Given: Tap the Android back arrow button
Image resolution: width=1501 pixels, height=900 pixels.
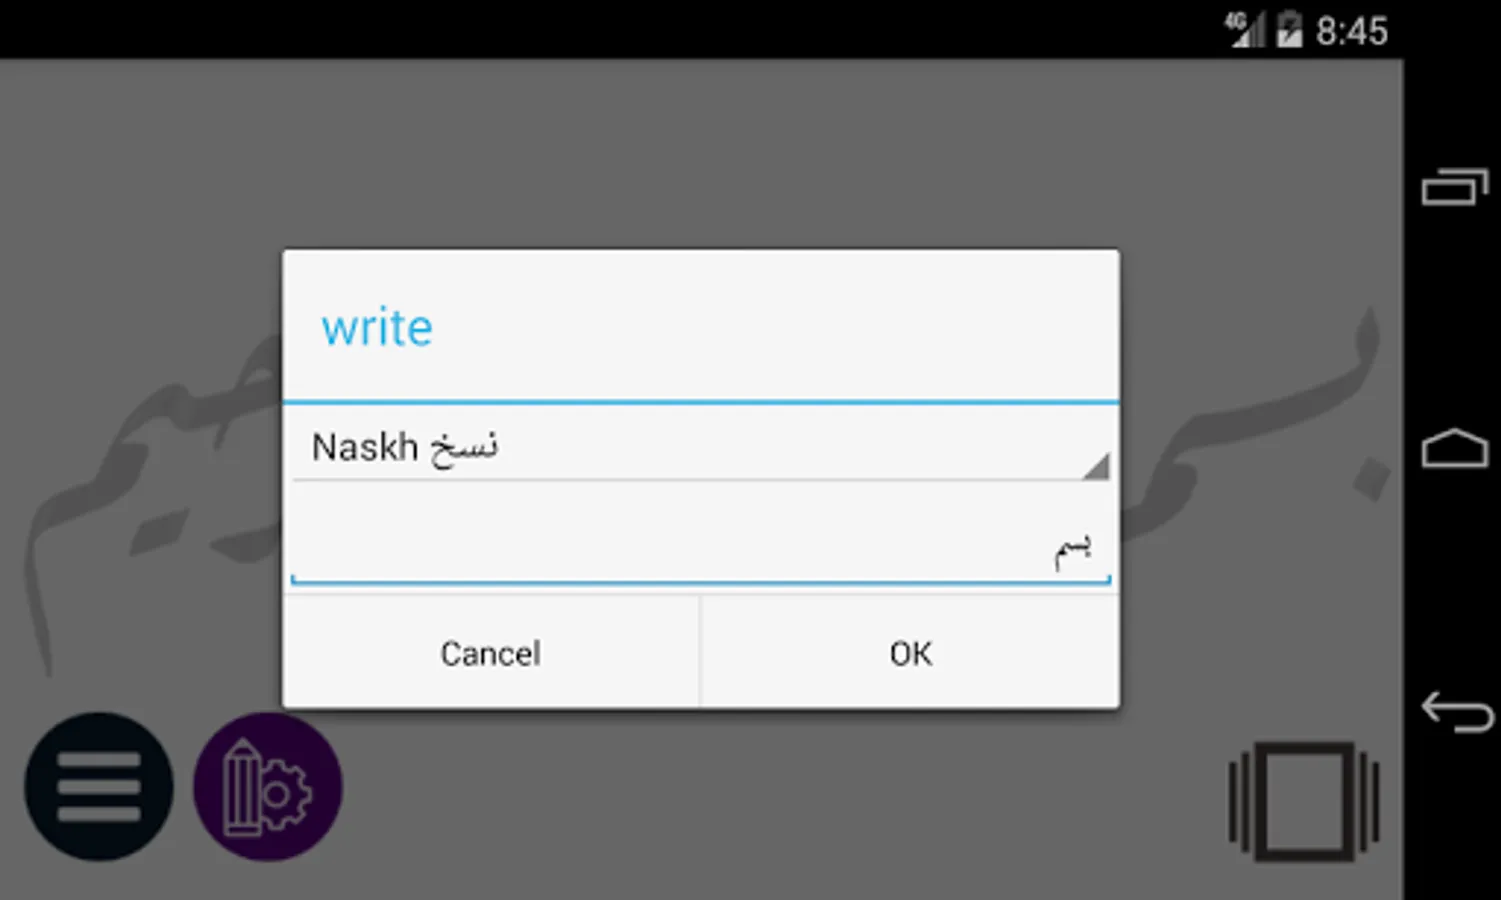Looking at the screenshot, I should pos(1456,711).
